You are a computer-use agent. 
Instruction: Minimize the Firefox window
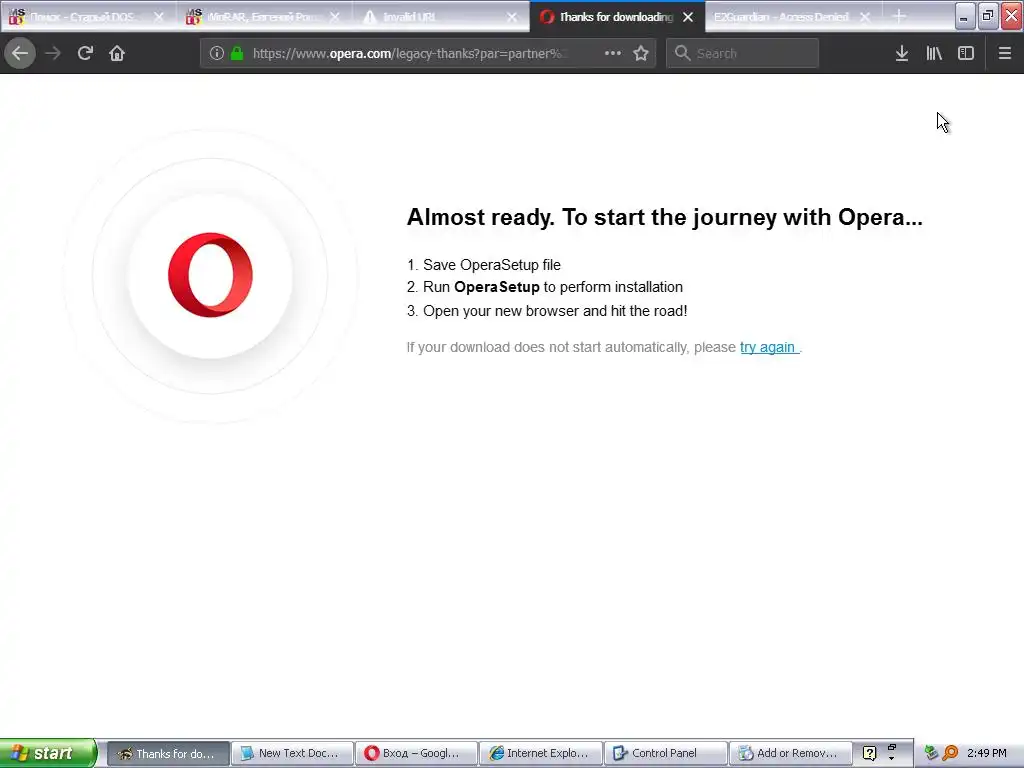[964, 16]
